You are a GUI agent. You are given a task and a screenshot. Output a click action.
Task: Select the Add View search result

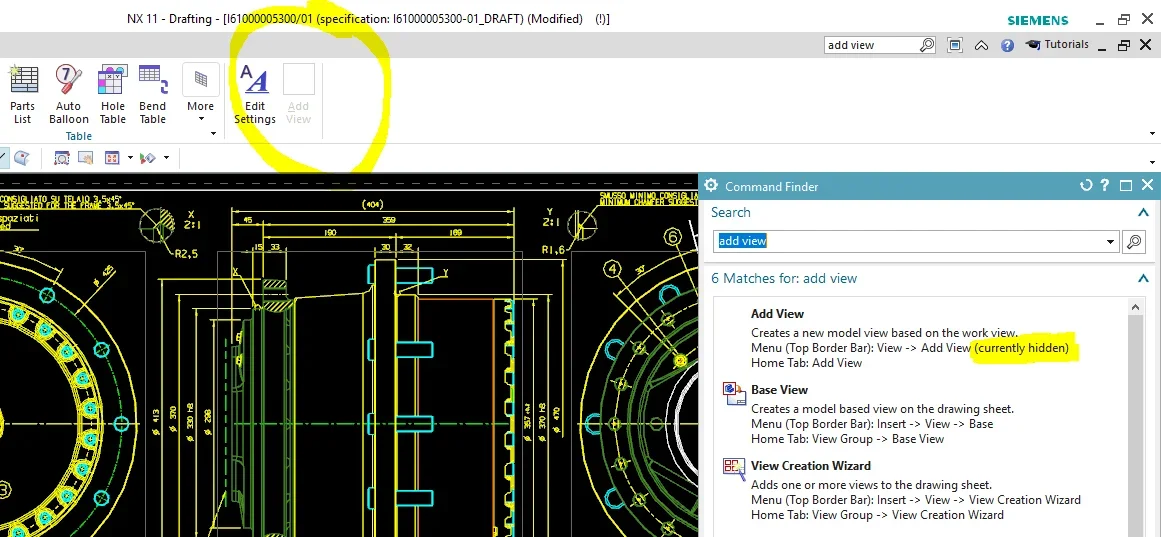(x=777, y=314)
